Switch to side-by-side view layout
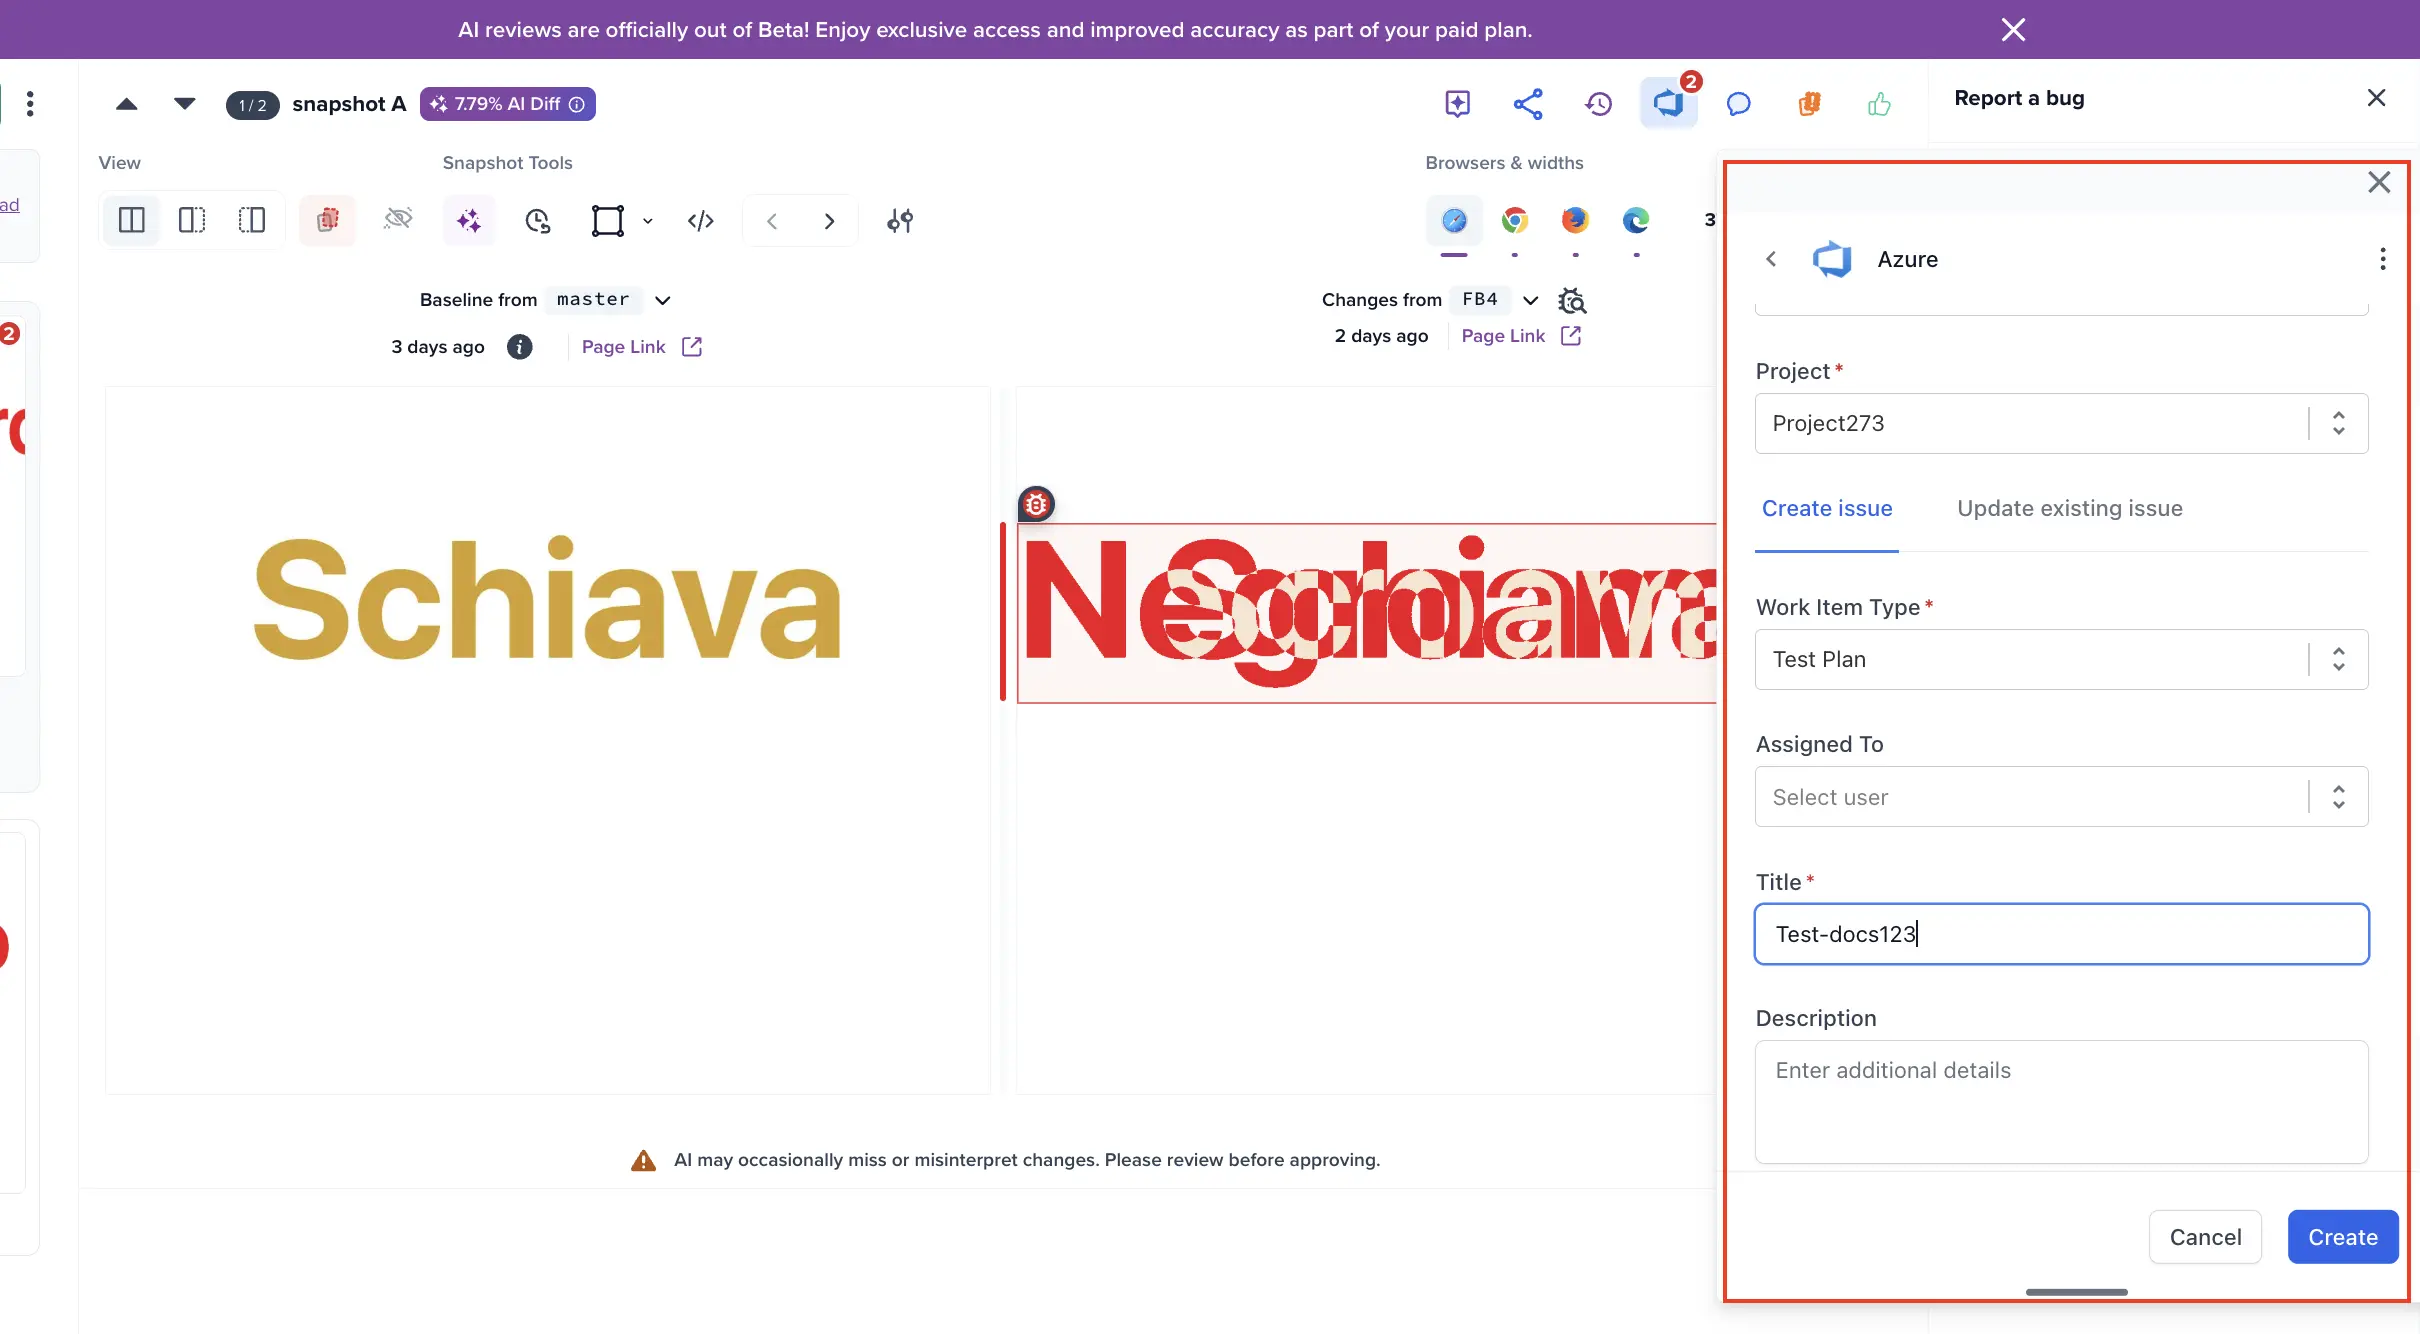The width and height of the screenshot is (2420, 1334). pyautogui.click(x=132, y=220)
